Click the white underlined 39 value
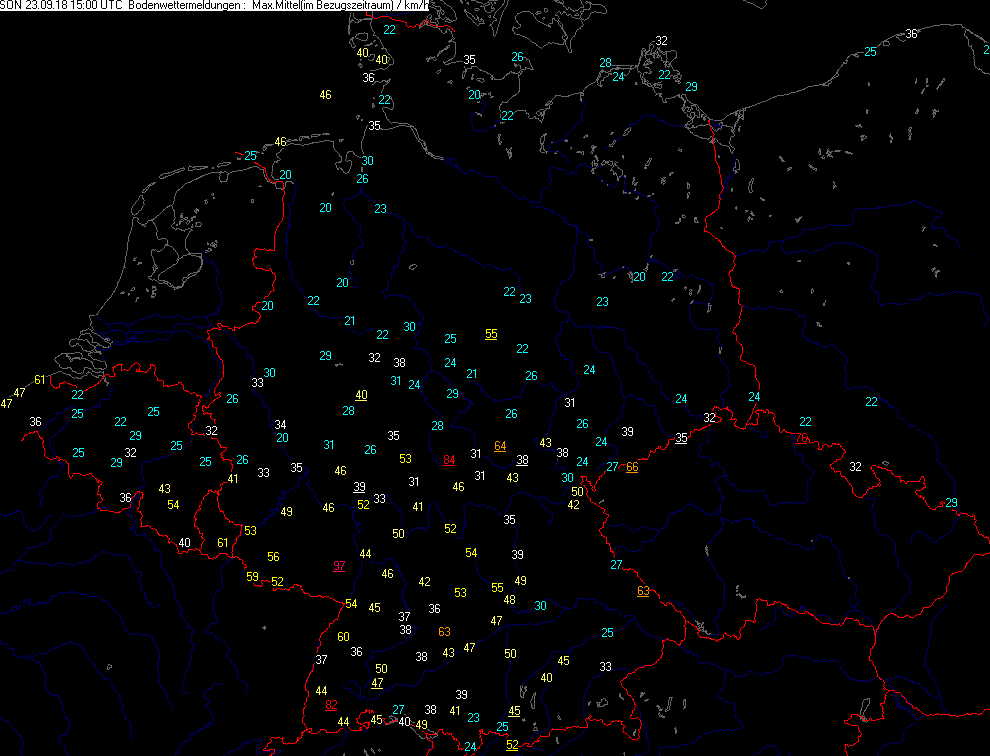Screen dimensions: 990x756 [359, 487]
